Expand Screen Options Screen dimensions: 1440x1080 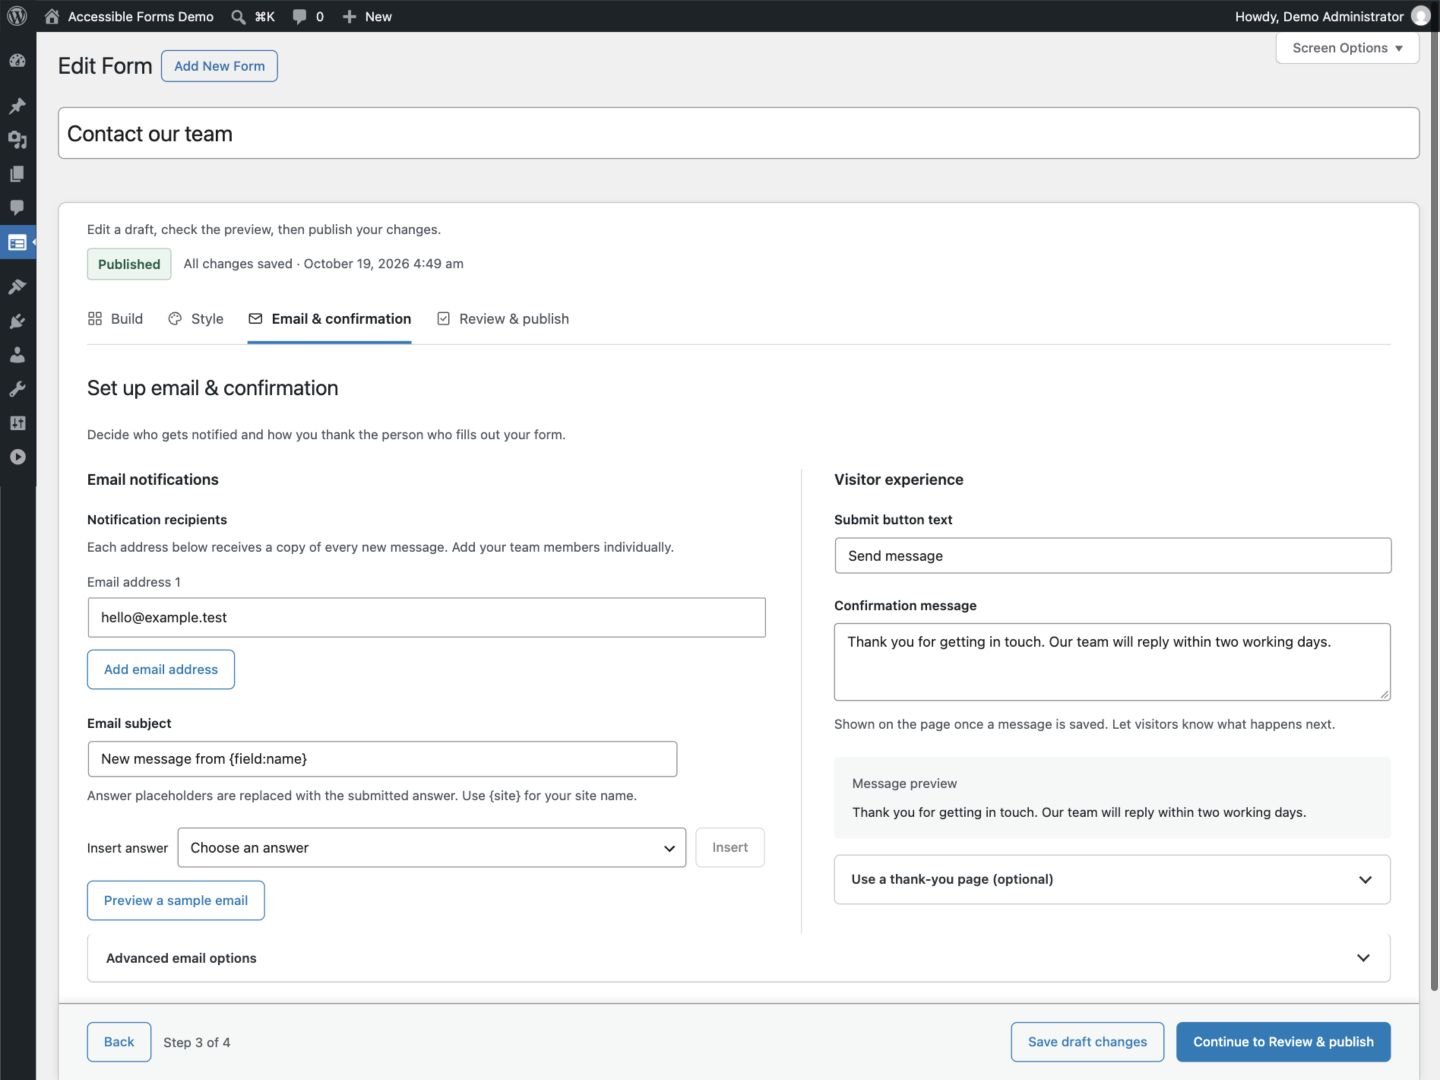click(1347, 48)
